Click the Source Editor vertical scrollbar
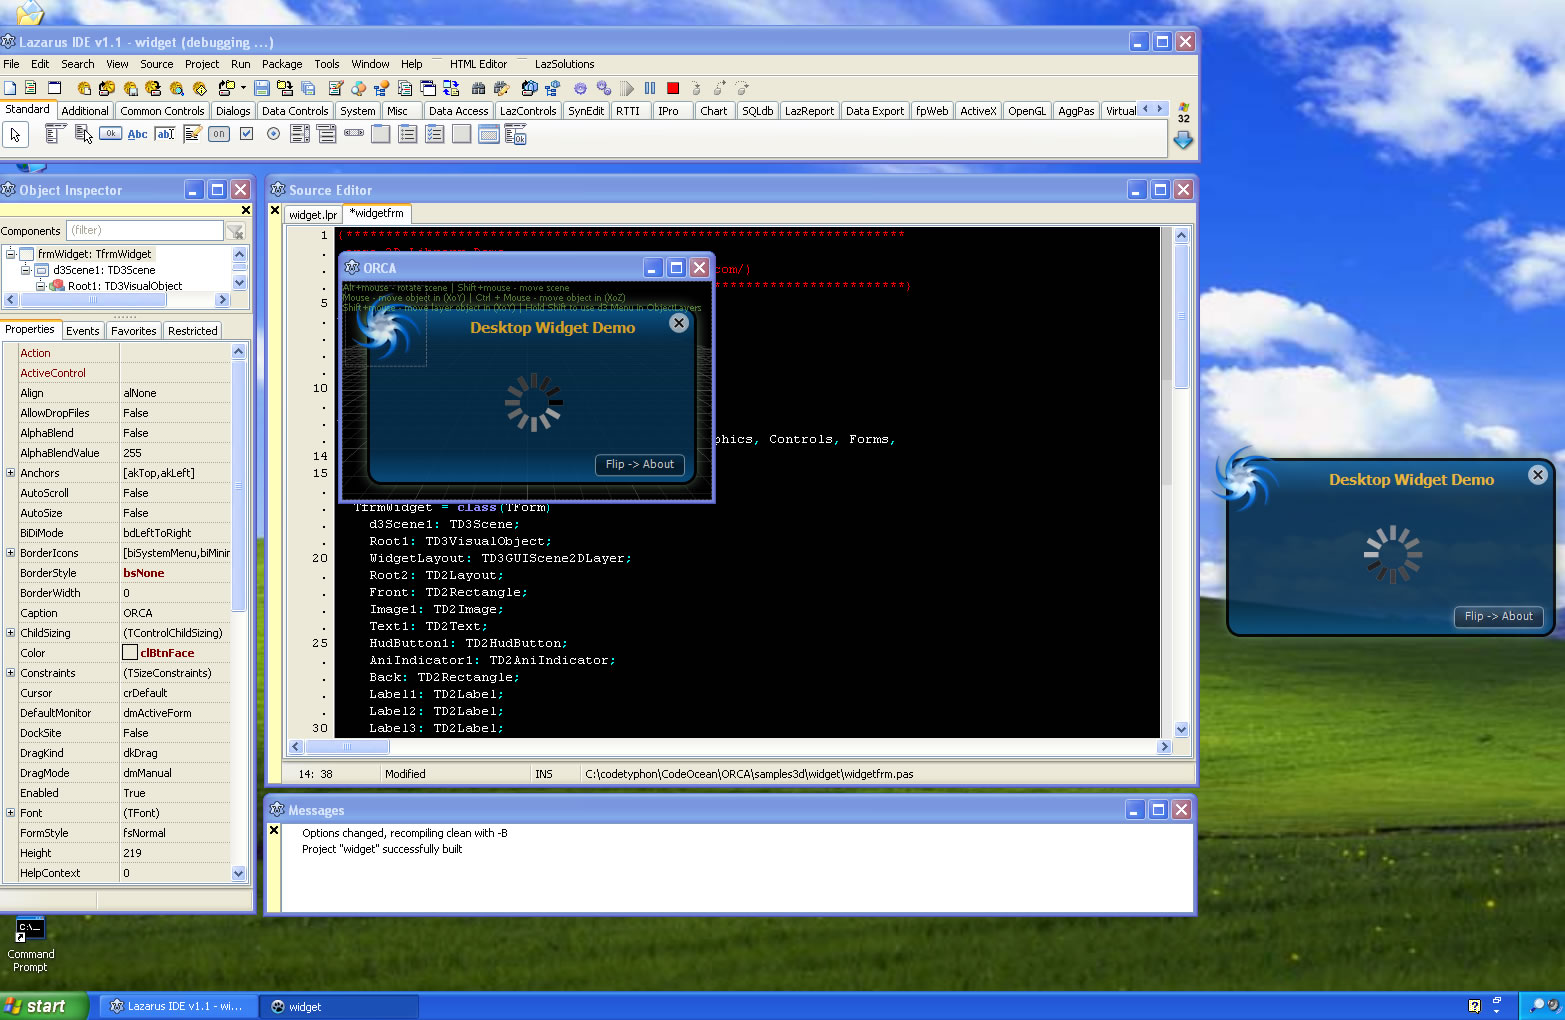This screenshot has height=1020, width=1565. click(1181, 482)
